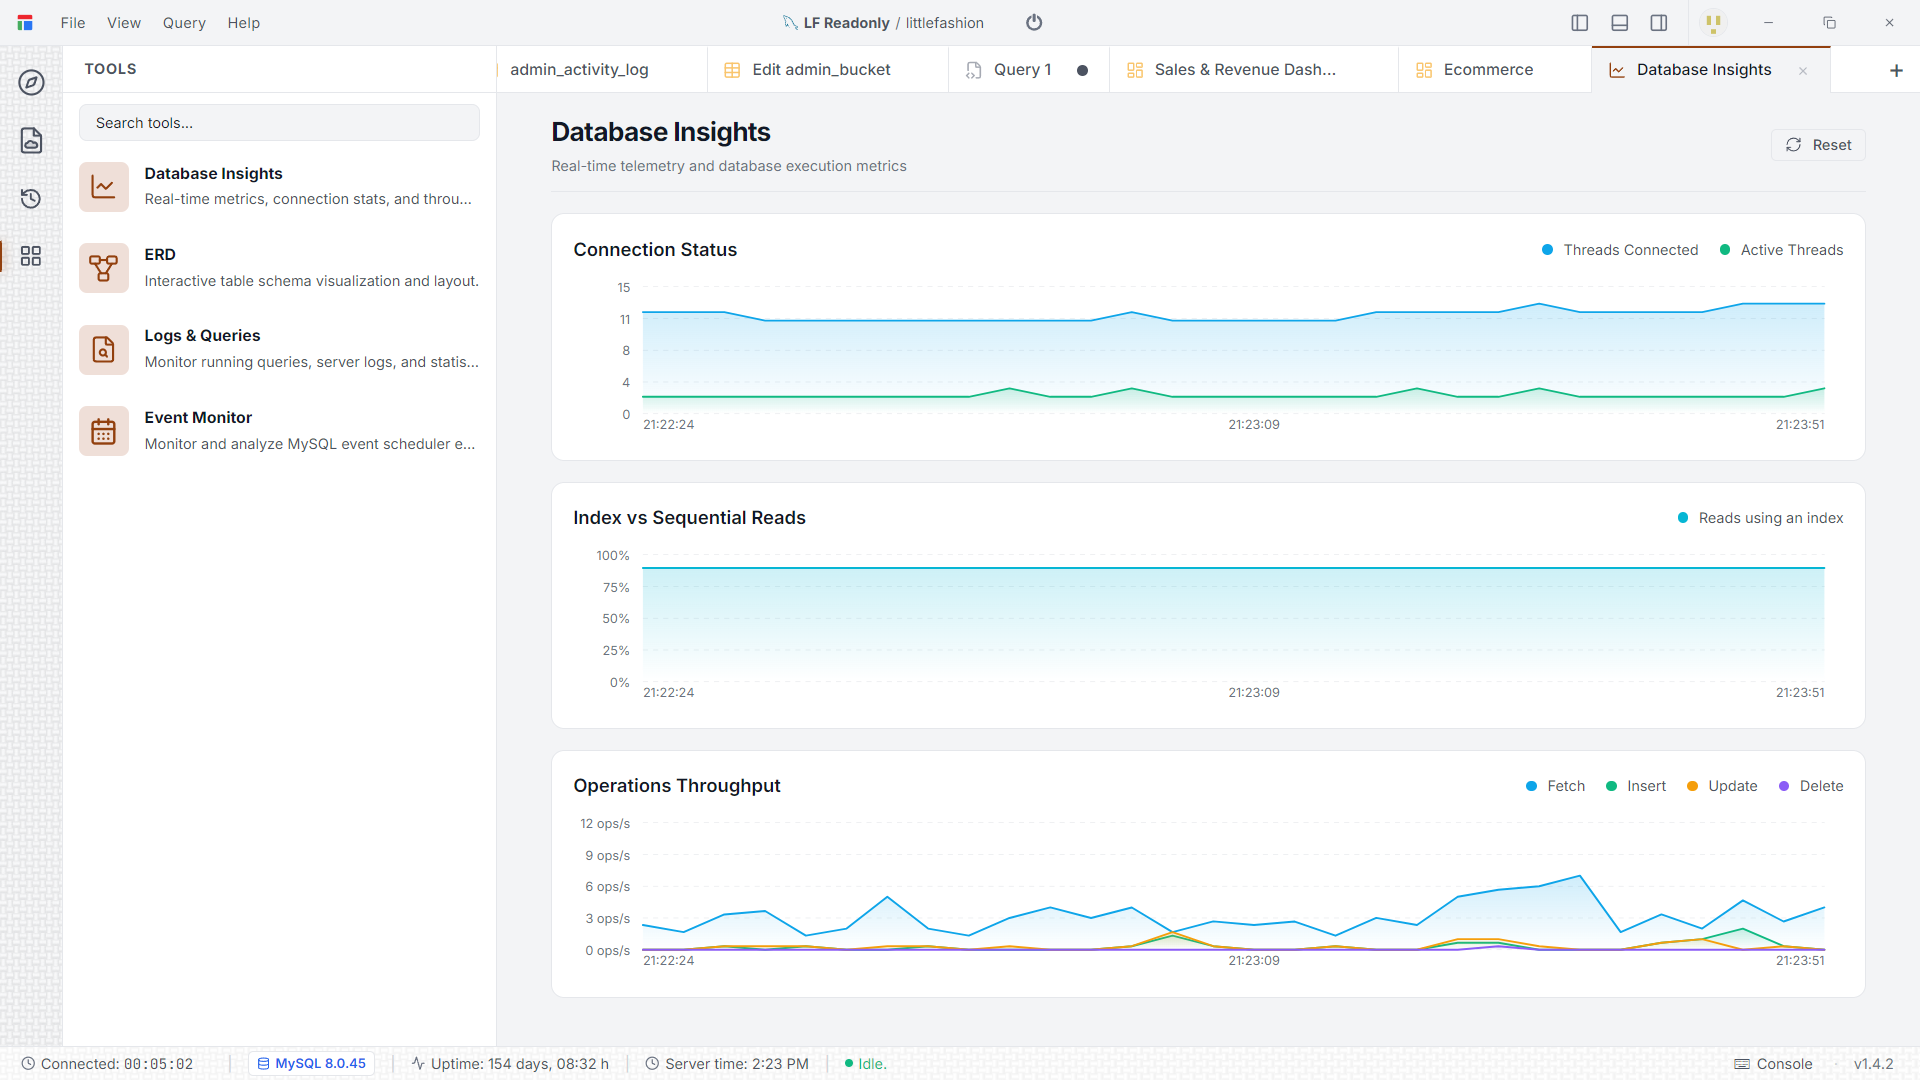Click the Server time status entry

coord(727,1064)
